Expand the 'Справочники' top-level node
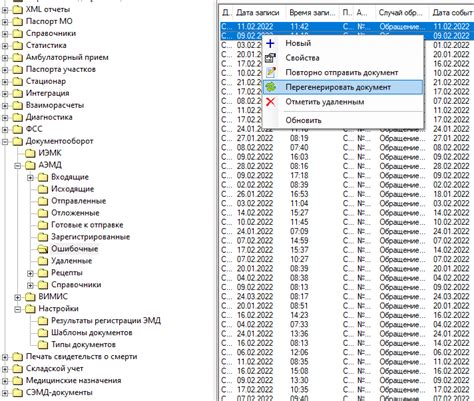Screen dimensions: 474x401 [5, 34]
